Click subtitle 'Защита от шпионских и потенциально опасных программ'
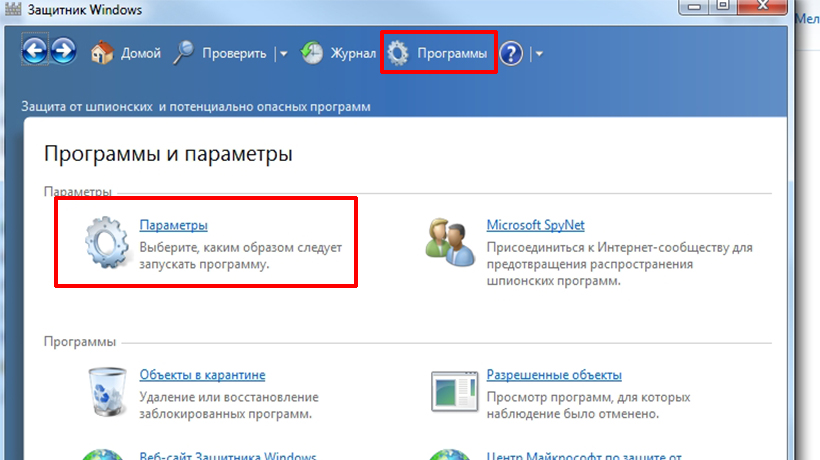Image resolution: width=820 pixels, height=460 pixels. click(x=196, y=107)
